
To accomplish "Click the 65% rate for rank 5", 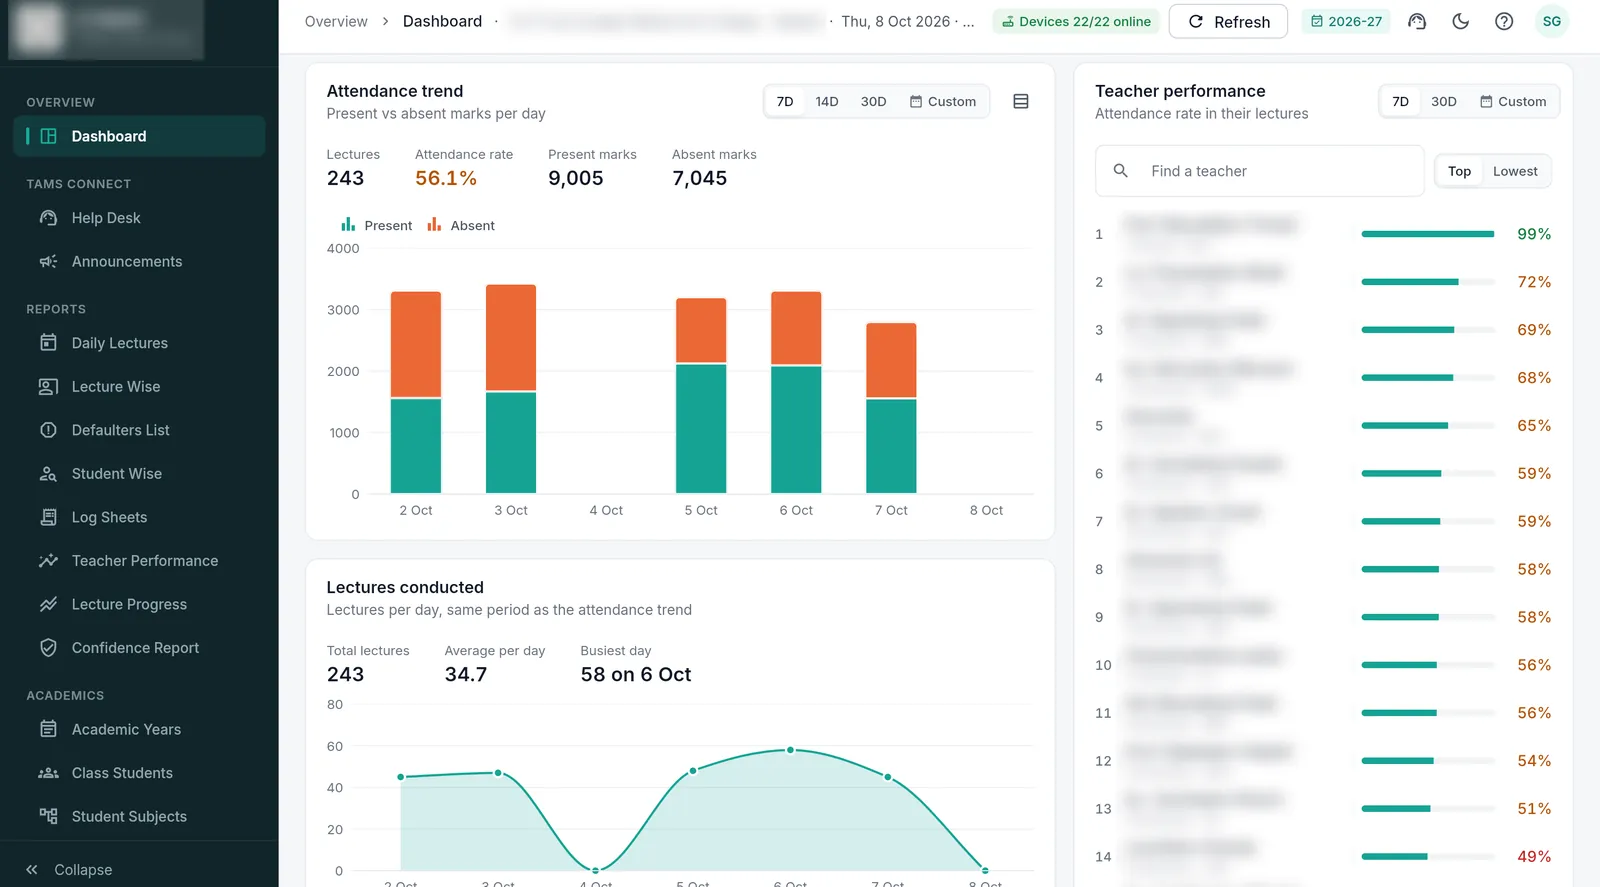I will coord(1534,426).
